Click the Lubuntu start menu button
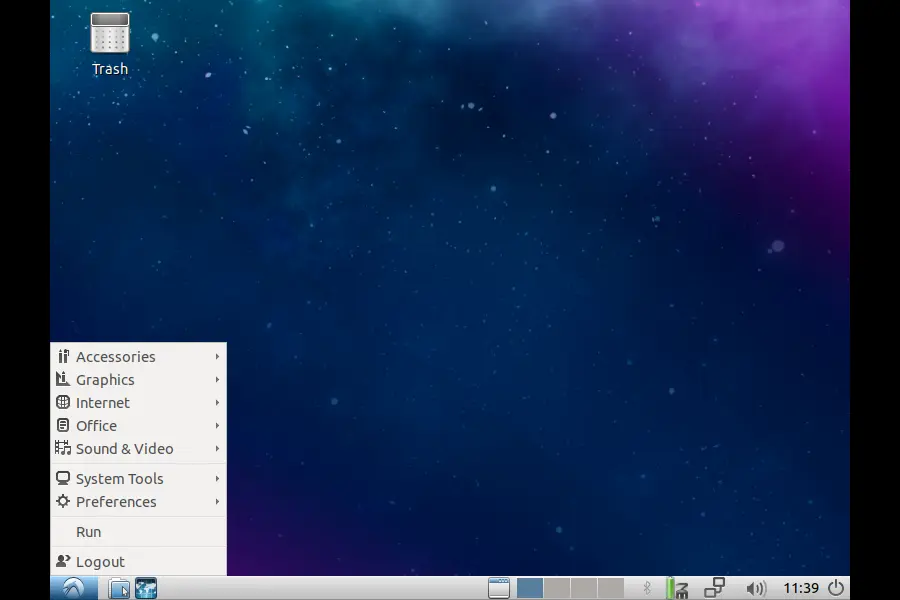 [73, 588]
